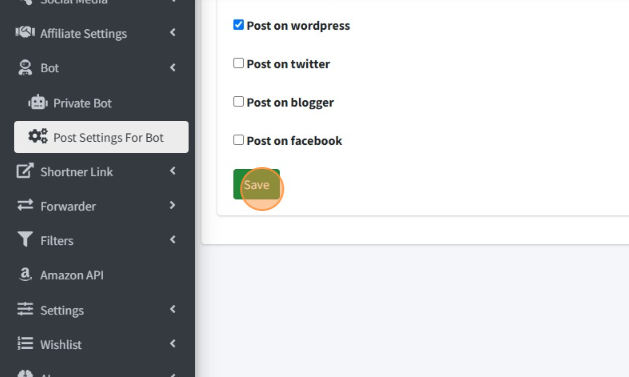Expand the Filters submenu chevron
Screen dimensions: 629x377
click(x=173, y=240)
